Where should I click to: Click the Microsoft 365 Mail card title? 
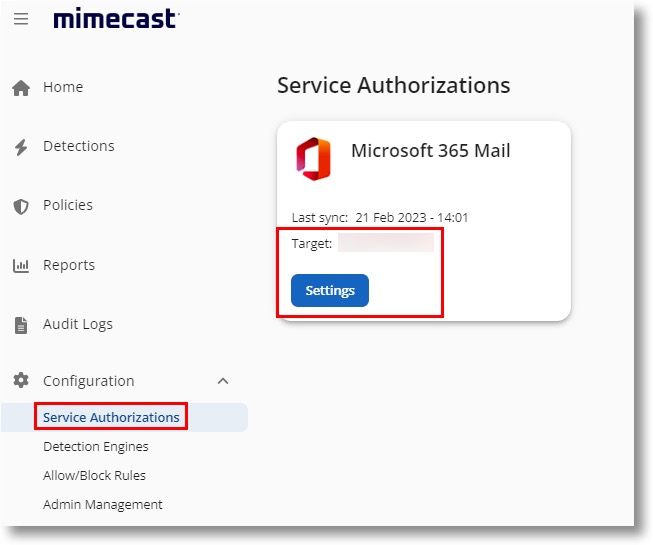430,151
